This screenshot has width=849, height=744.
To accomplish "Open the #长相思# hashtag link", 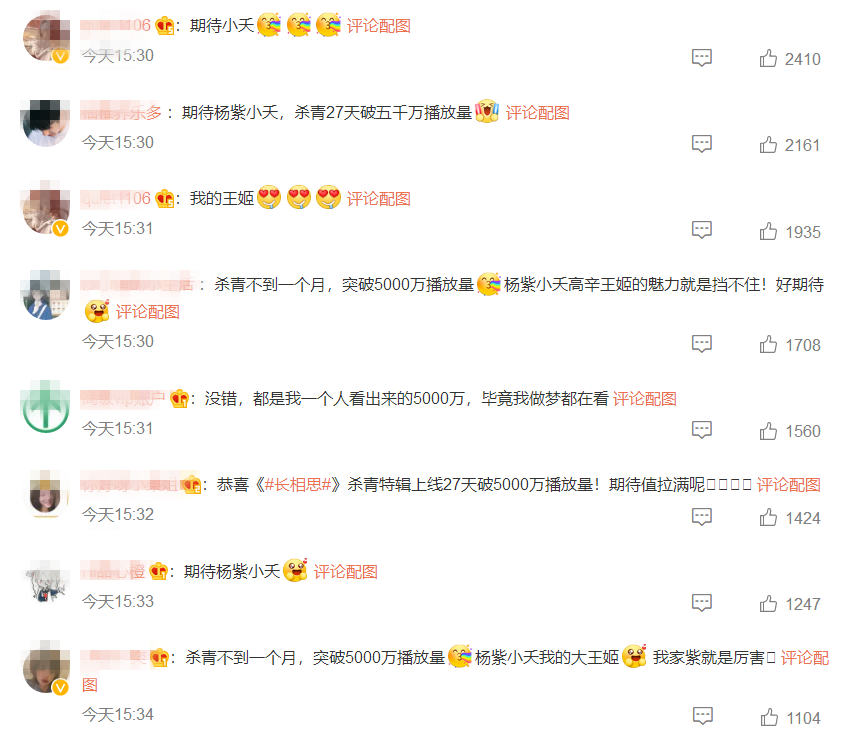I will coord(297,484).
